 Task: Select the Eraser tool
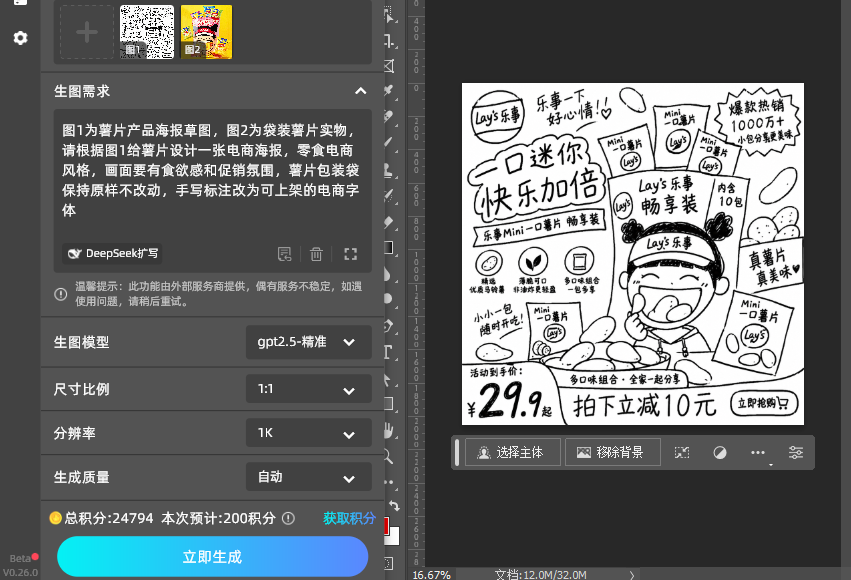[390, 222]
